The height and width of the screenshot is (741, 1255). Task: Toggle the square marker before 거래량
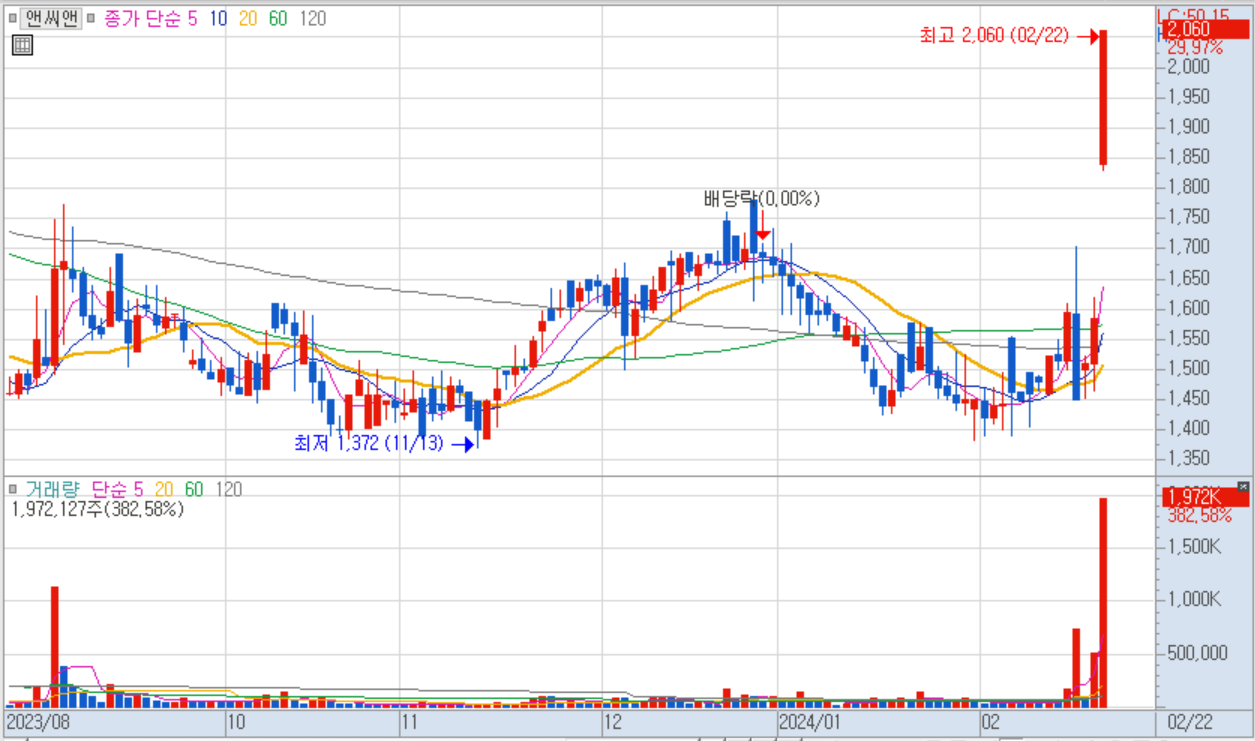click(13, 489)
